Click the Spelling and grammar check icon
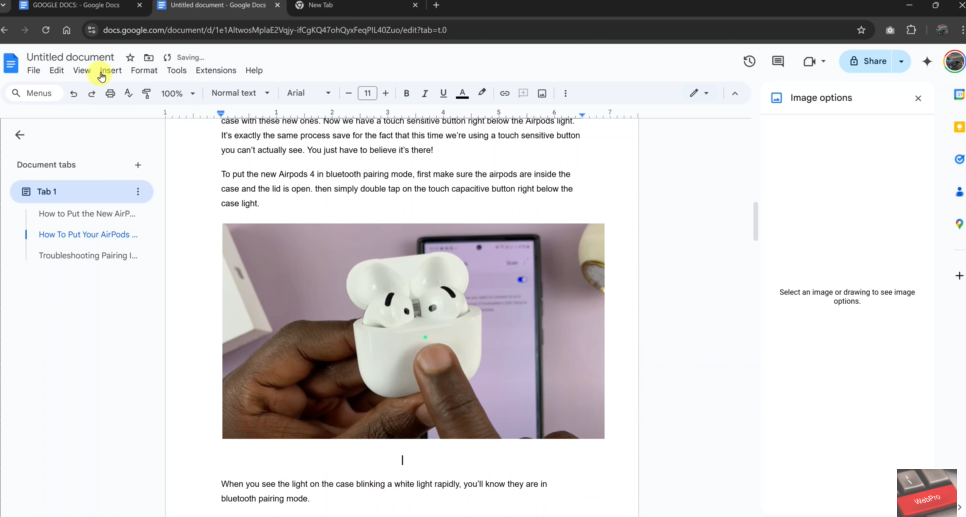 click(128, 94)
